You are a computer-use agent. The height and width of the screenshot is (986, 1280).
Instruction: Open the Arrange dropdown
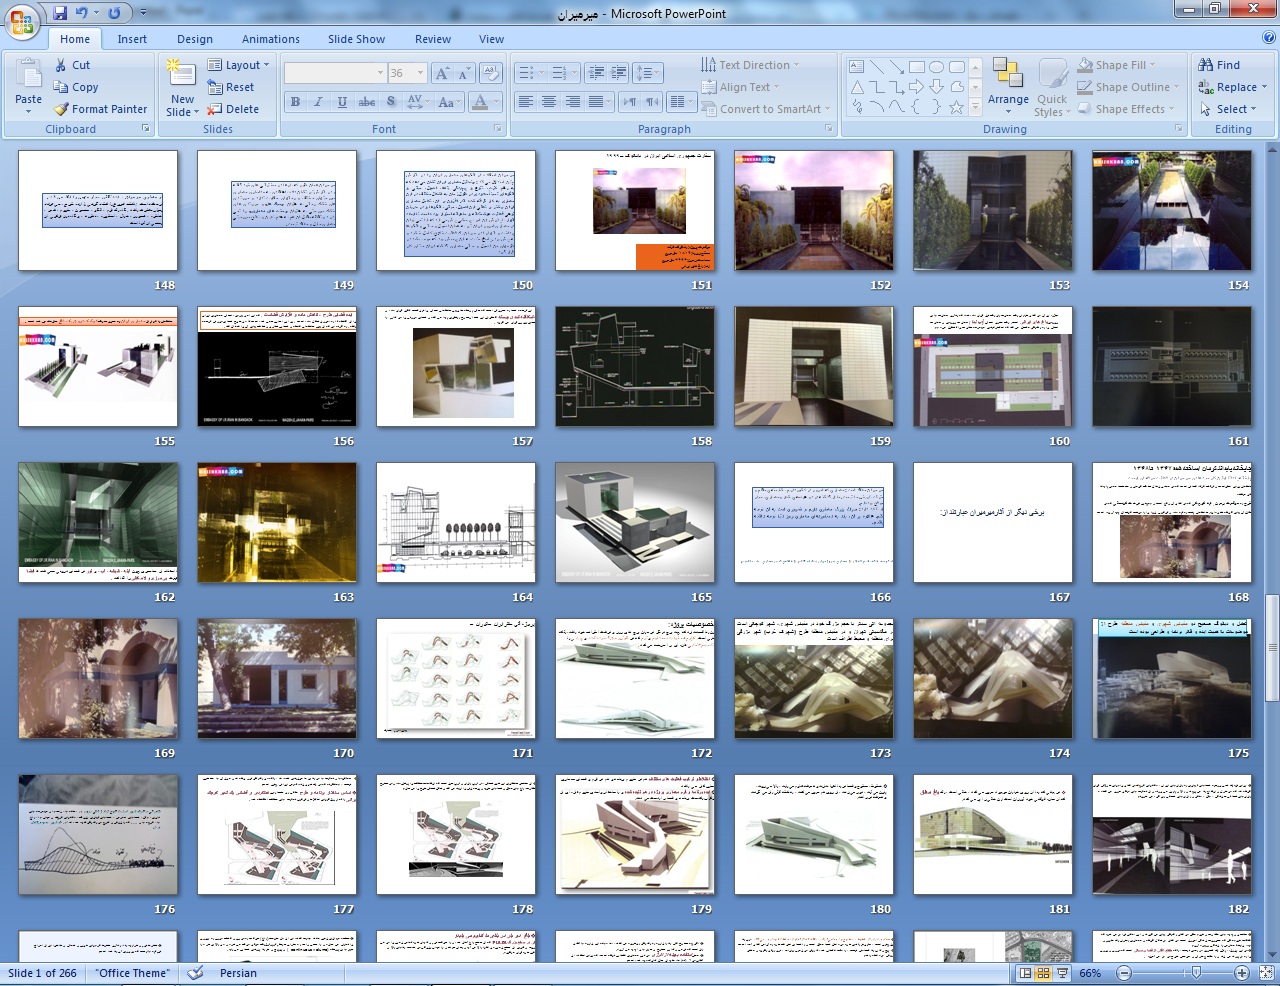(x=1008, y=86)
